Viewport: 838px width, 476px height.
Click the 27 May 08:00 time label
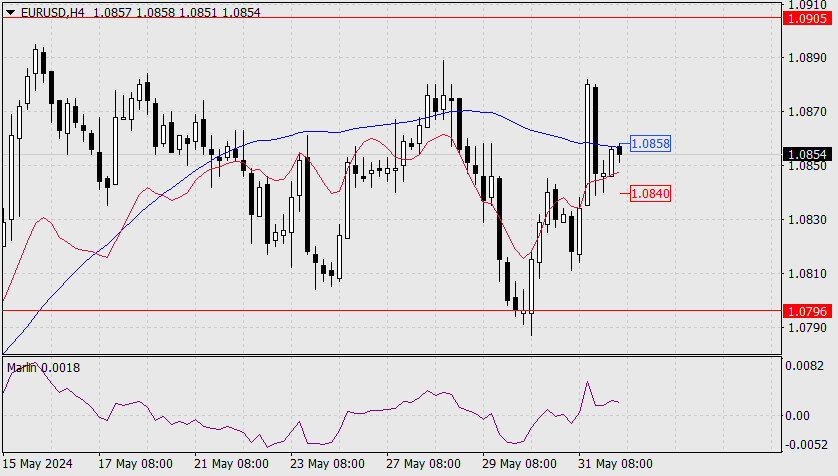point(423,463)
